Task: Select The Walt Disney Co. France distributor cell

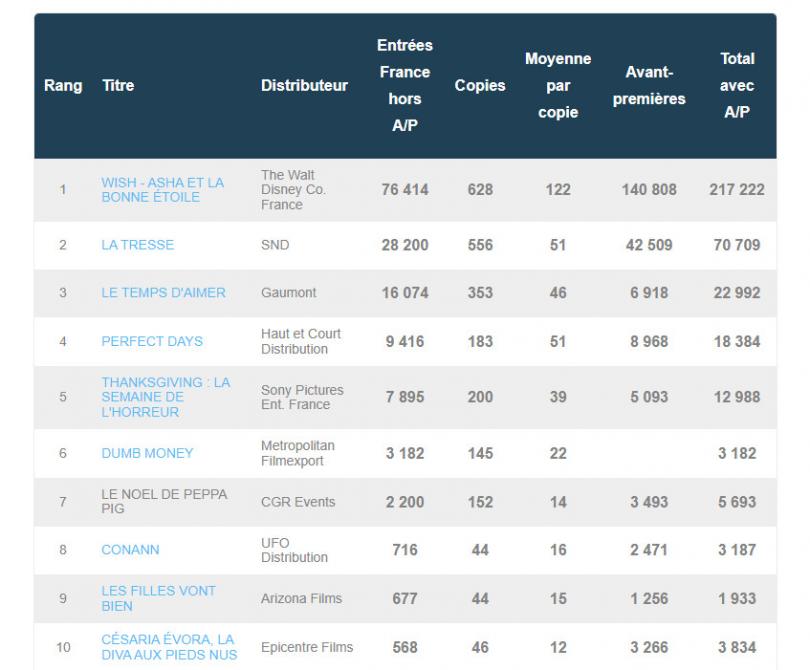Action: click(293, 190)
